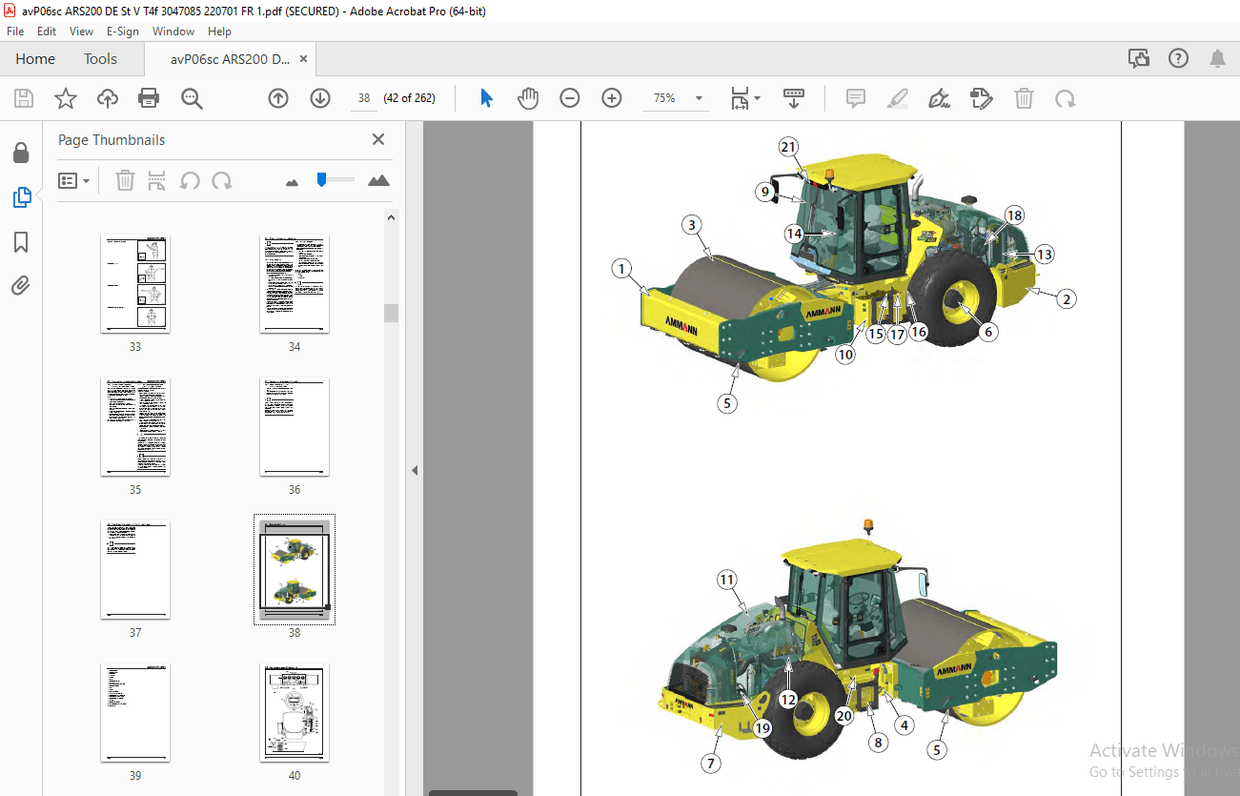Switch to the Home tab
The height and width of the screenshot is (796, 1240).
(x=35, y=59)
